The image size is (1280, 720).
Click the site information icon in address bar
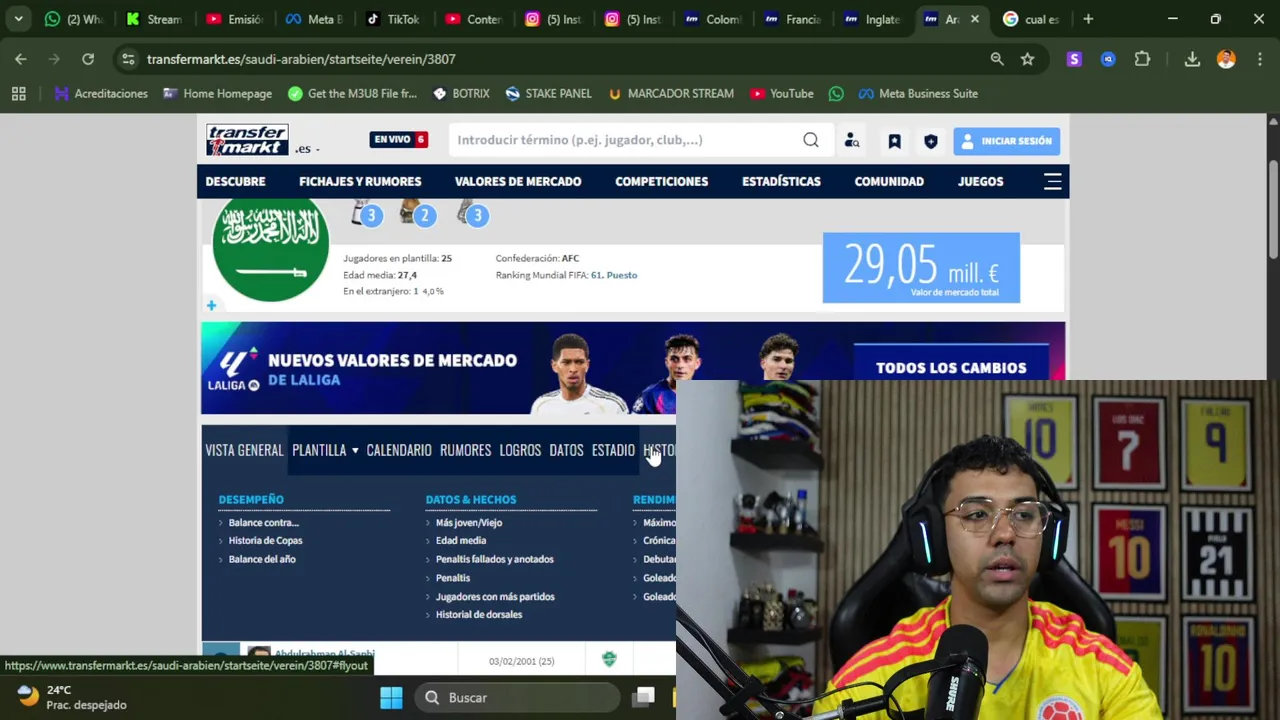coord(128,59)
